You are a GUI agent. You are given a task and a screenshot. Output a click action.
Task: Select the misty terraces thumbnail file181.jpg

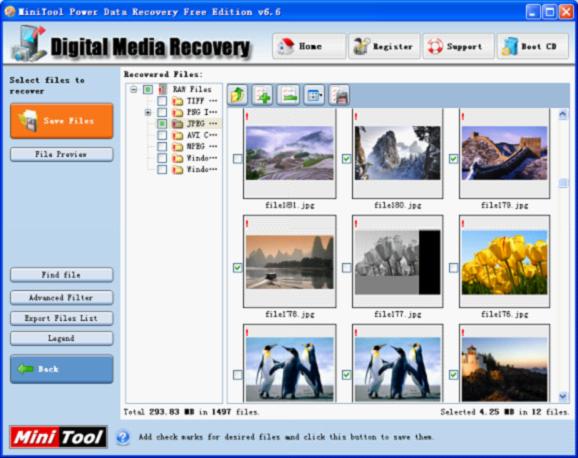tap(290, 153)
